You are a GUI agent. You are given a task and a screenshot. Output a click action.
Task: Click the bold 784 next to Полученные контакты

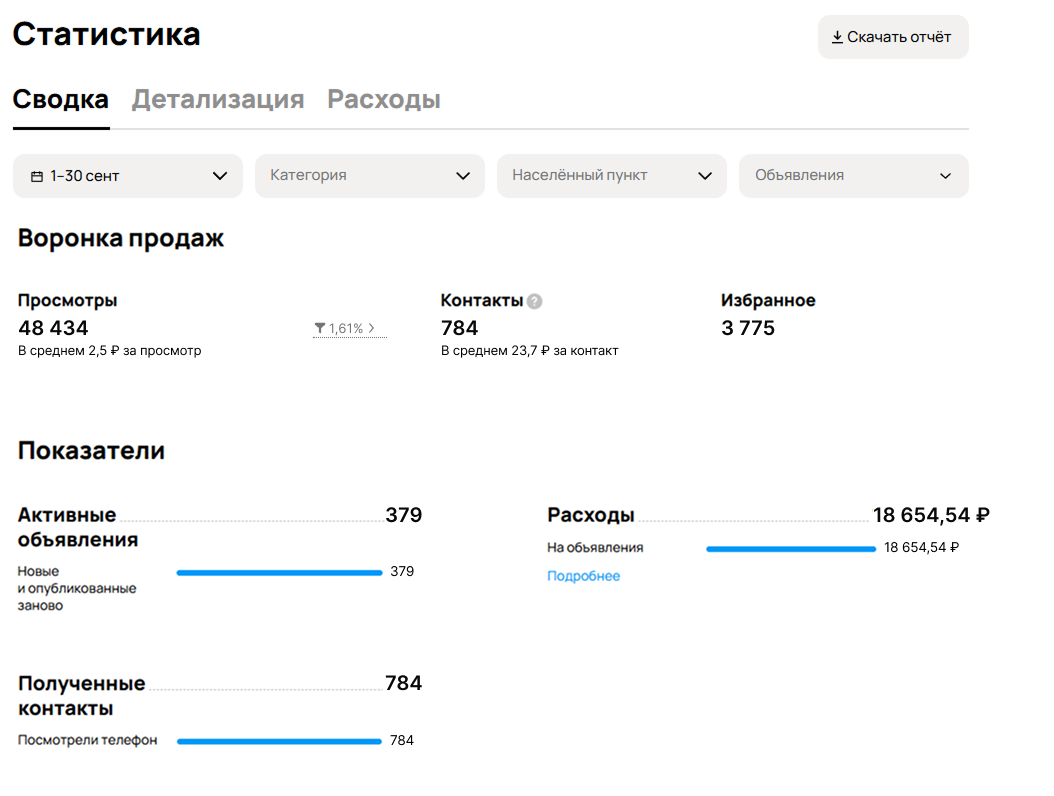click(x=403, y=683)
